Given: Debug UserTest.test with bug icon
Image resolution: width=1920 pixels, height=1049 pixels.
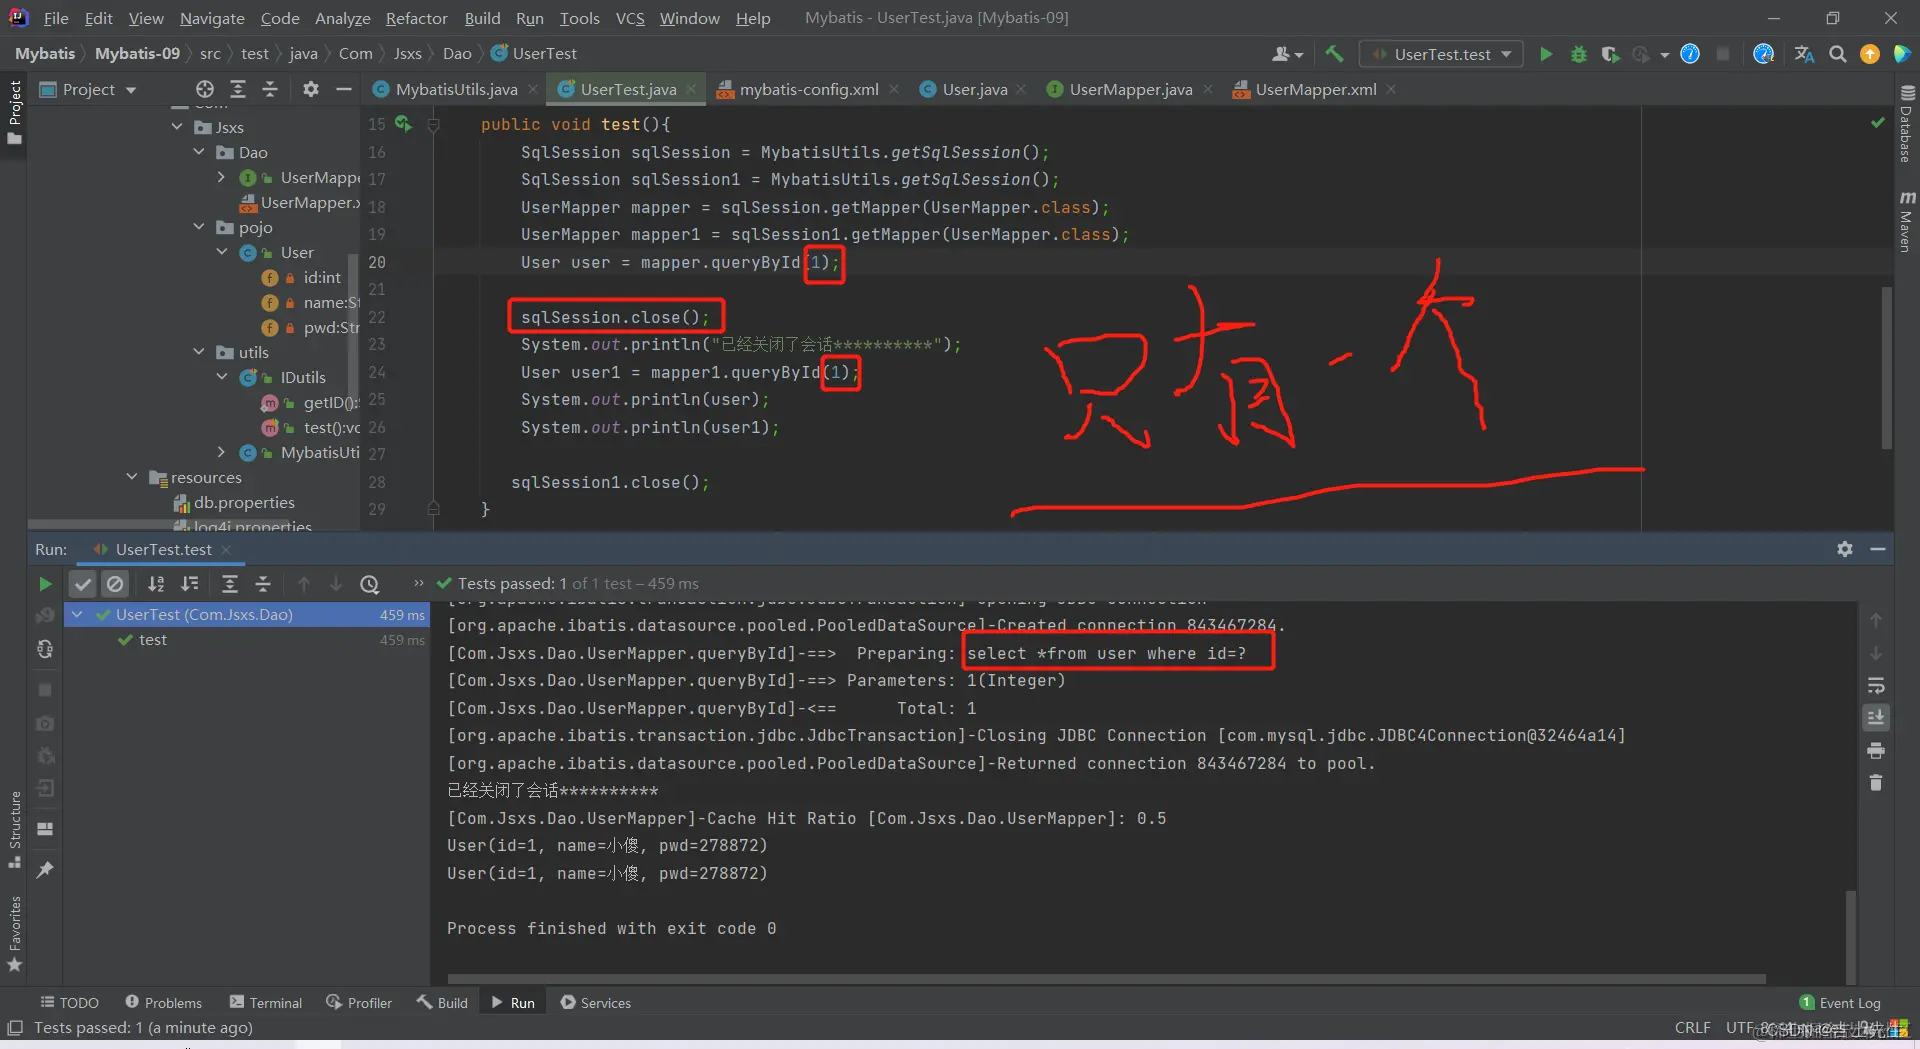Looking at the screenshot, I should point(1579,54).
